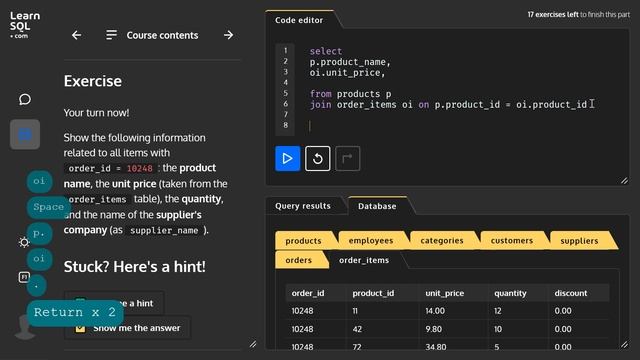Click the disabled redo arrow button
This screenshot has height=360, width=640.
coord(347,158)
